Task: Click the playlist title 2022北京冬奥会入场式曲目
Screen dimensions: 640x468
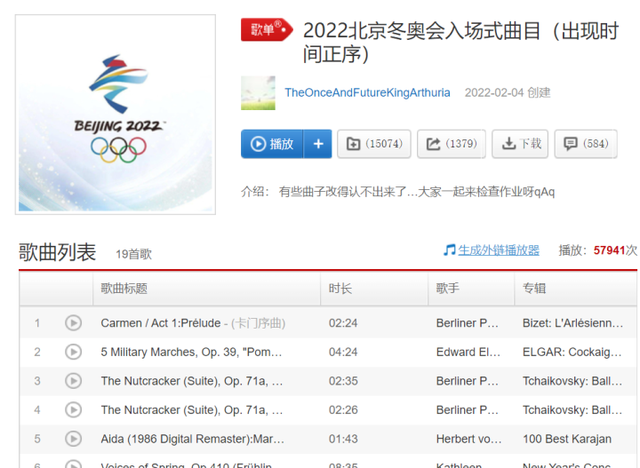Action: coord(461,42)
